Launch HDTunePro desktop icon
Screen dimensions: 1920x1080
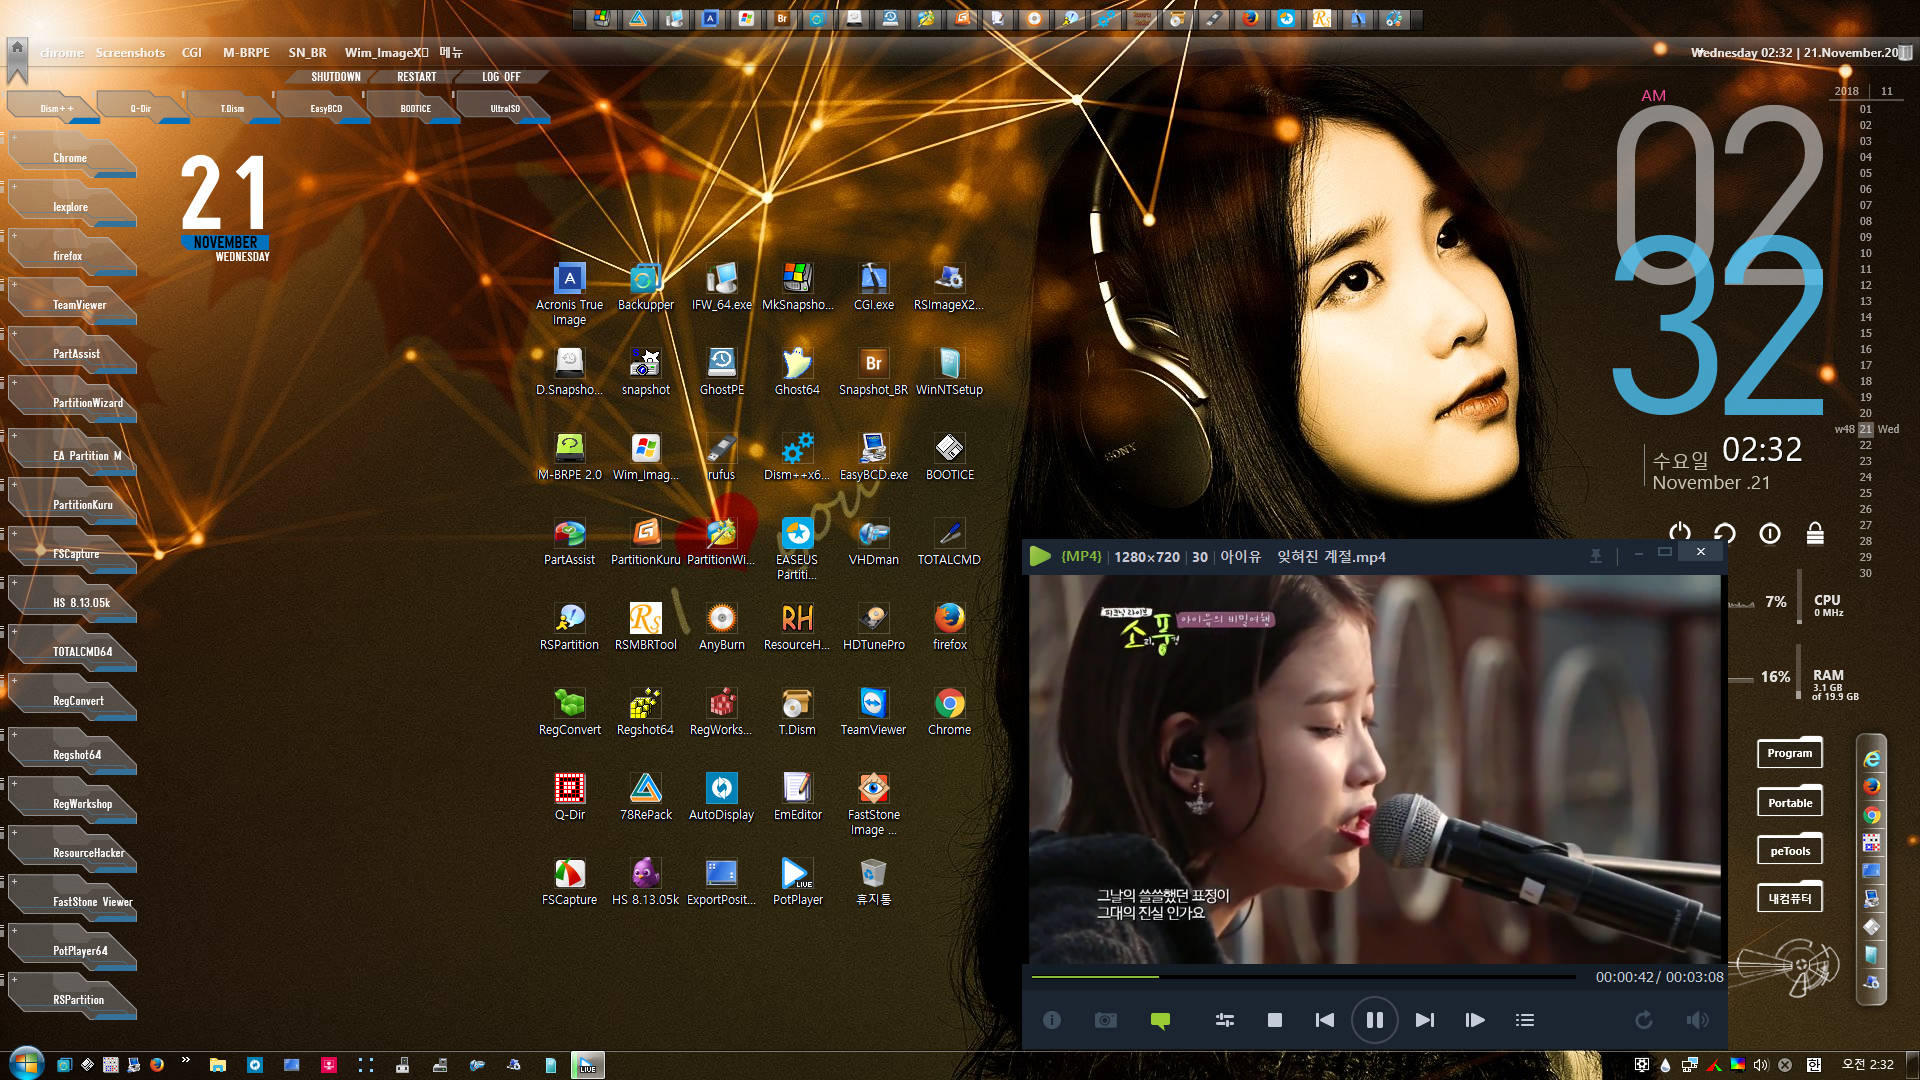point(873,627)
